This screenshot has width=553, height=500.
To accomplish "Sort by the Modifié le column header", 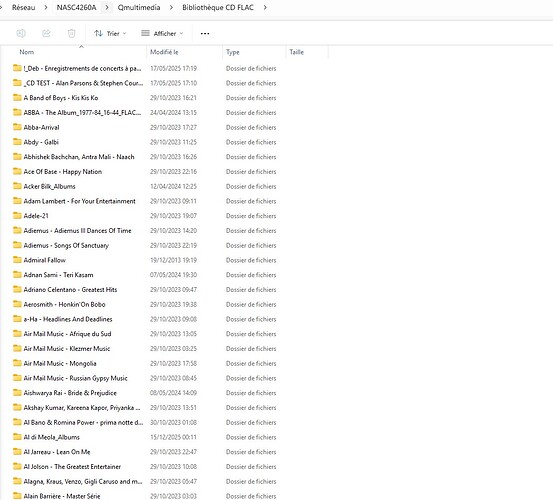I will [x=164, y=52].
